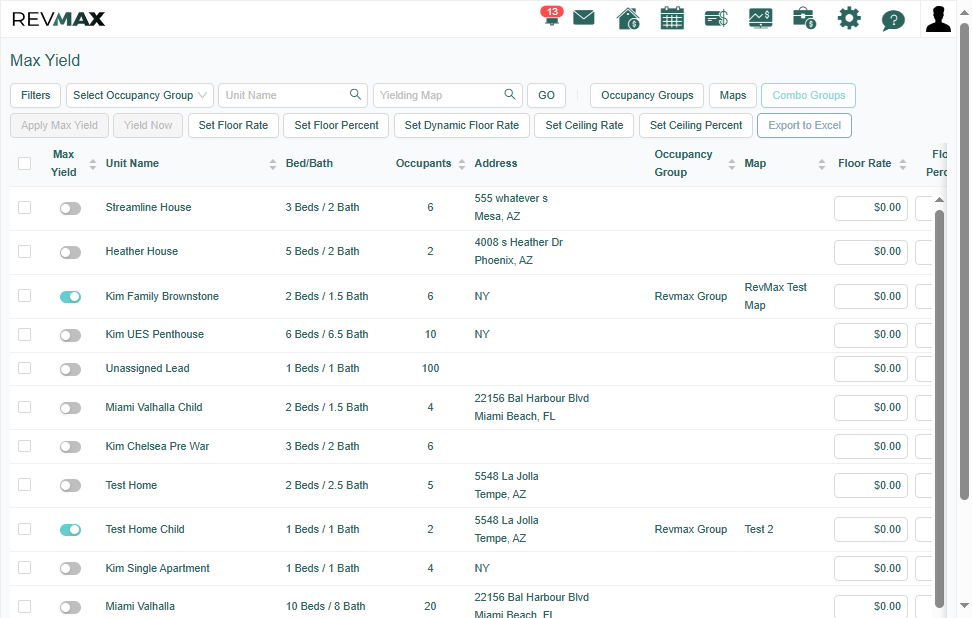Click the page's outer vertical scrollbar
Image resolution: width=972 pixels, height=618 pixels.
point(964,260)
